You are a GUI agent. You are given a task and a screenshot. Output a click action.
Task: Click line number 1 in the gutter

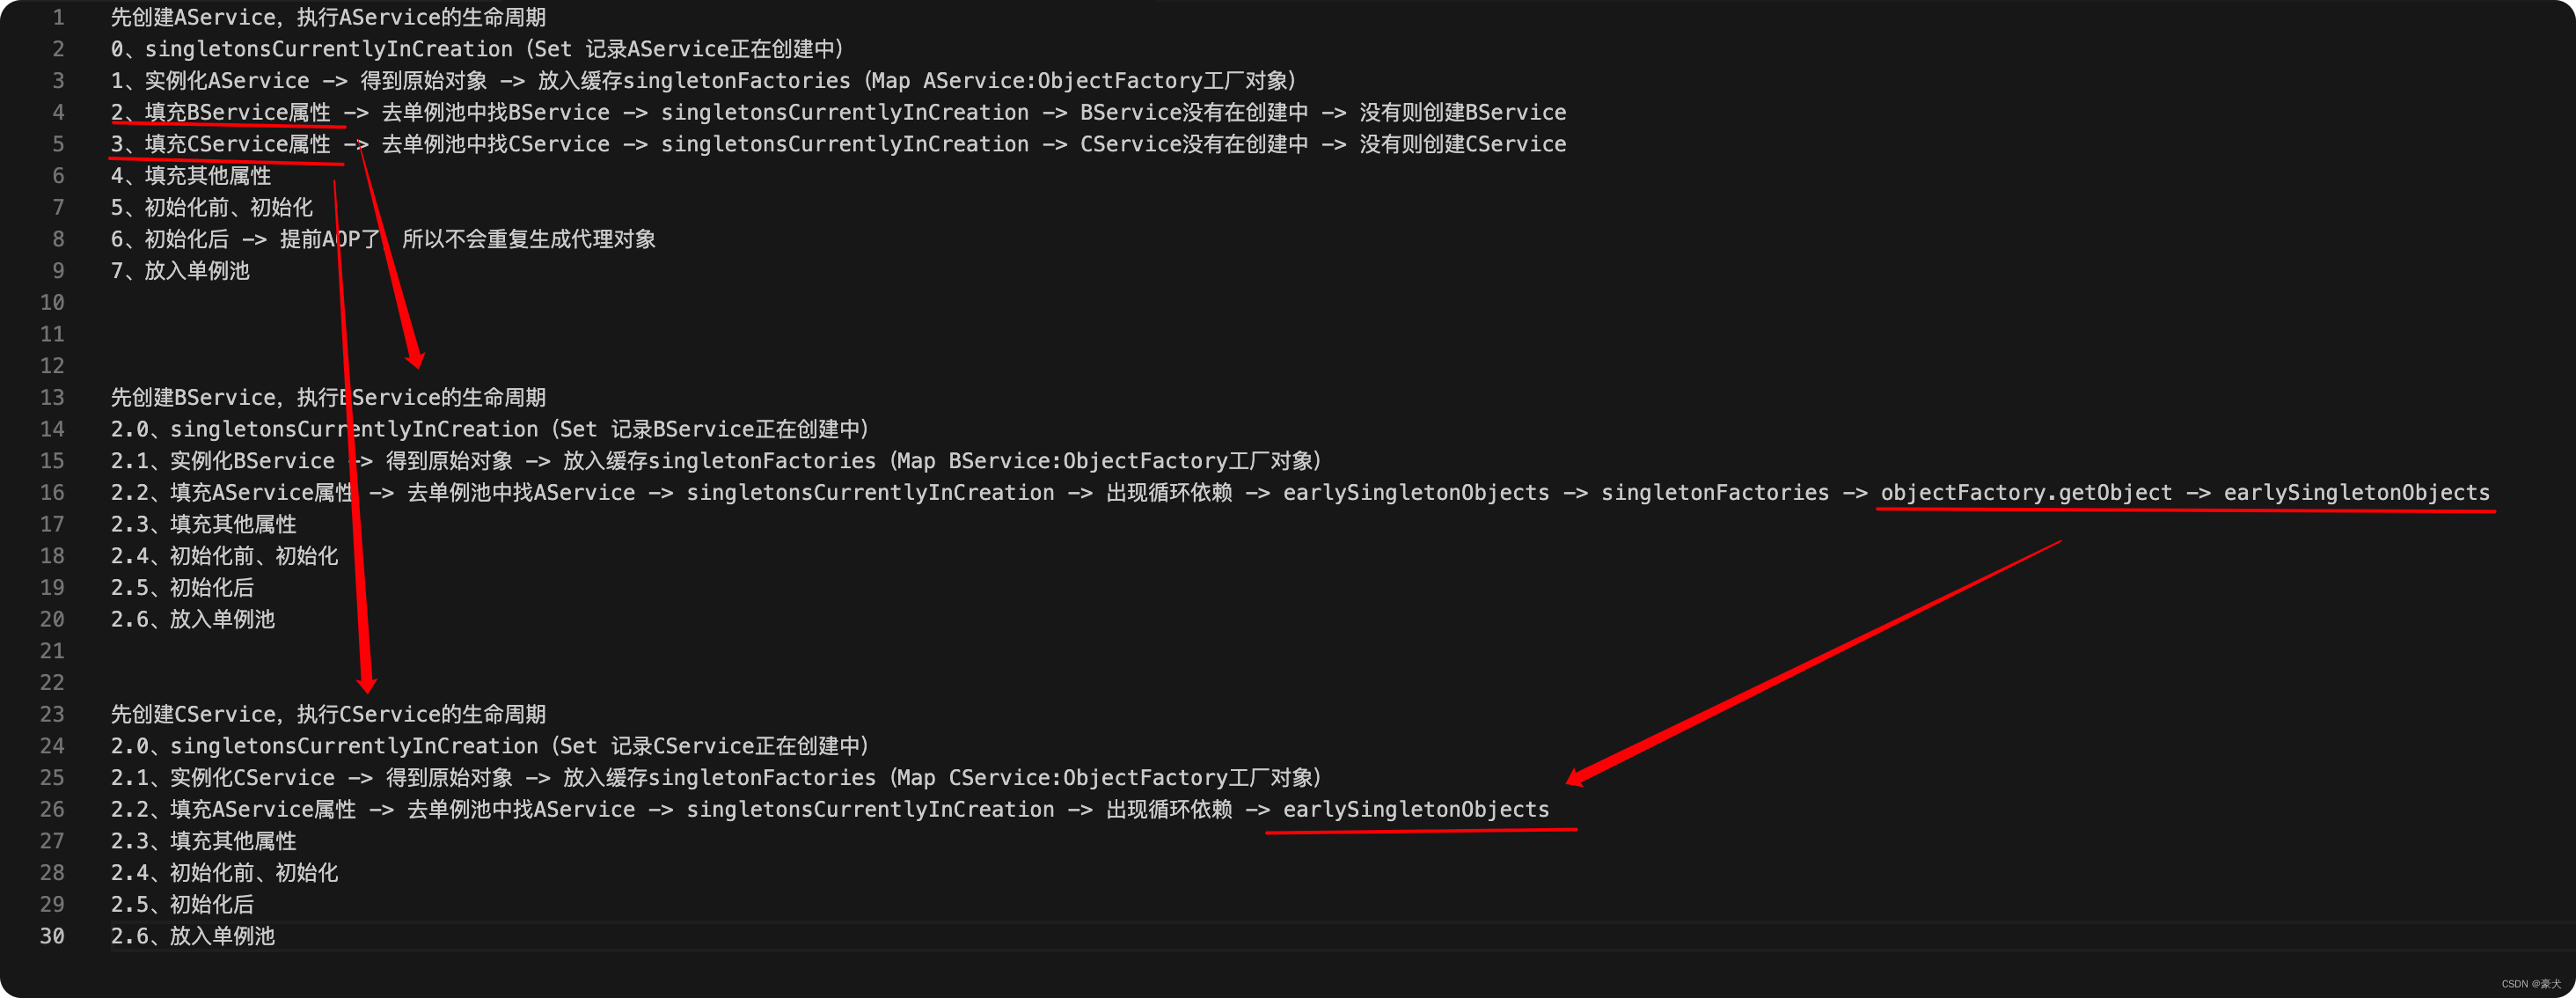[x=58, y=17]
